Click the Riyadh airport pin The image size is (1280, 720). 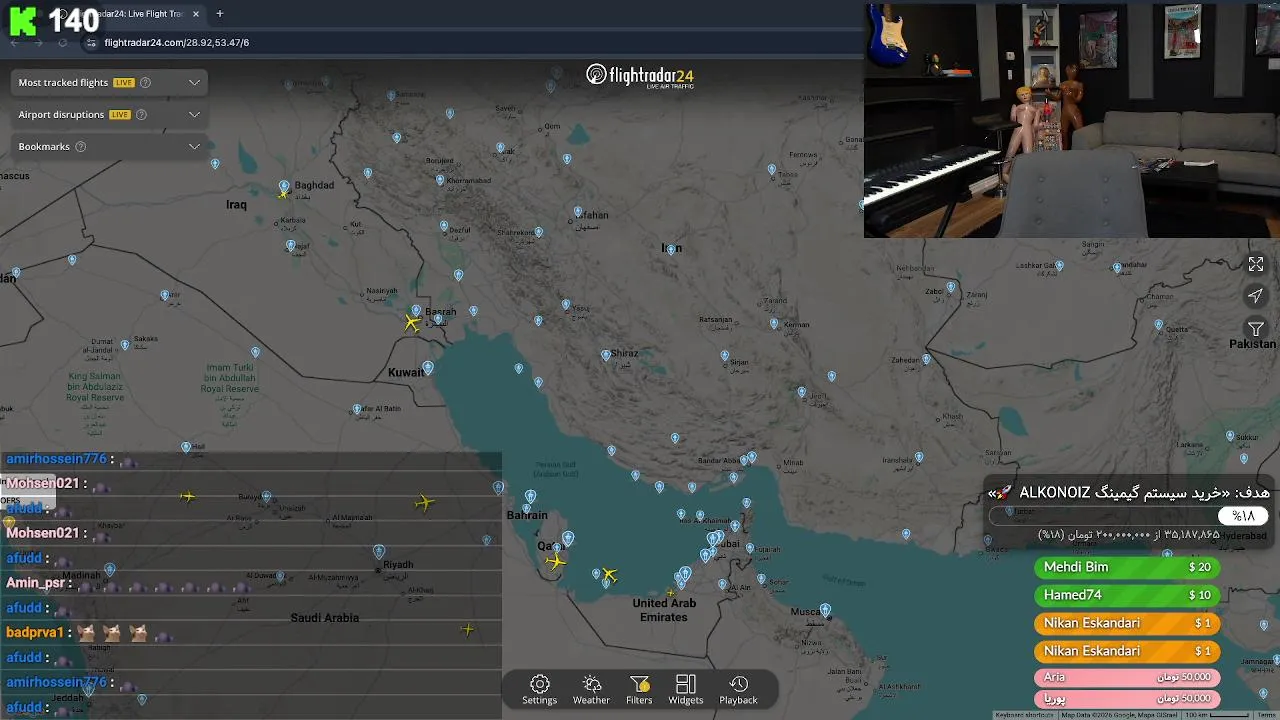tap(379, 551)
